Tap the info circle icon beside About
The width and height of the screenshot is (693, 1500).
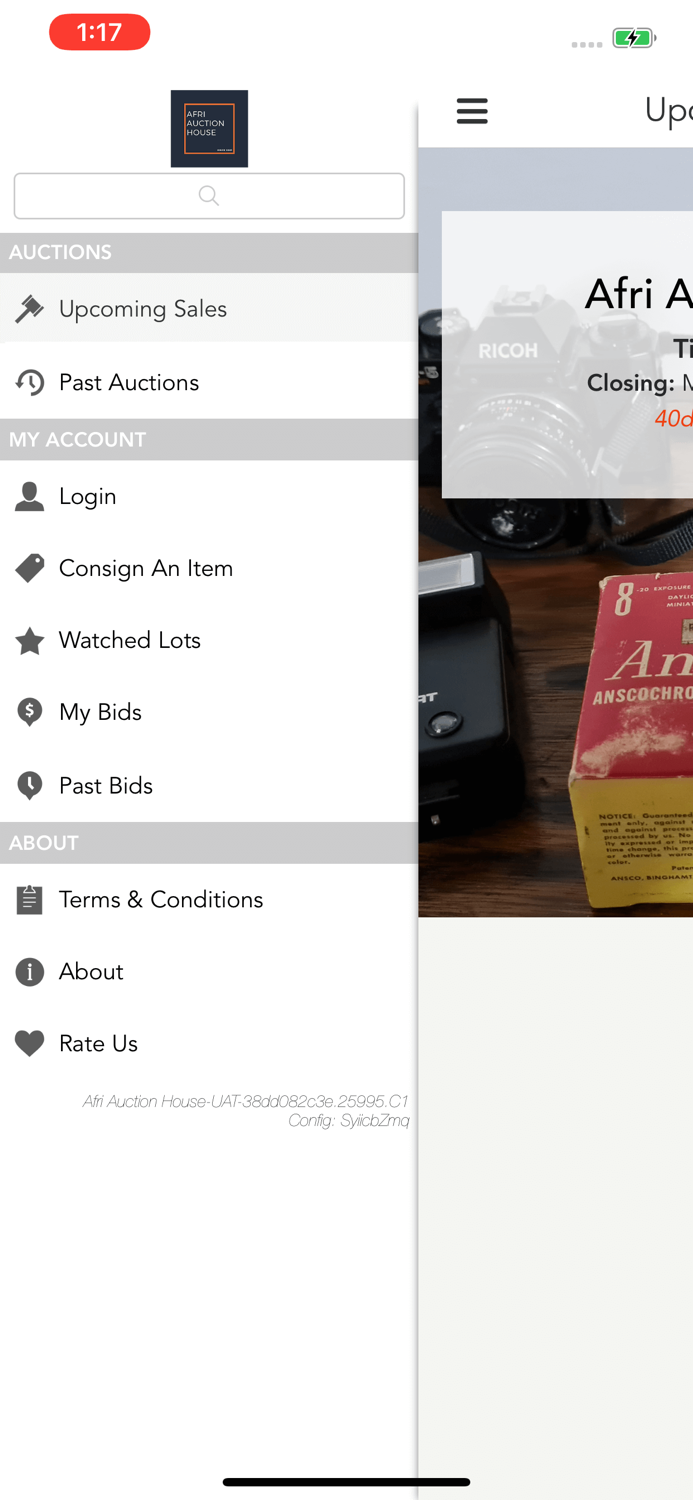[29, 972]
